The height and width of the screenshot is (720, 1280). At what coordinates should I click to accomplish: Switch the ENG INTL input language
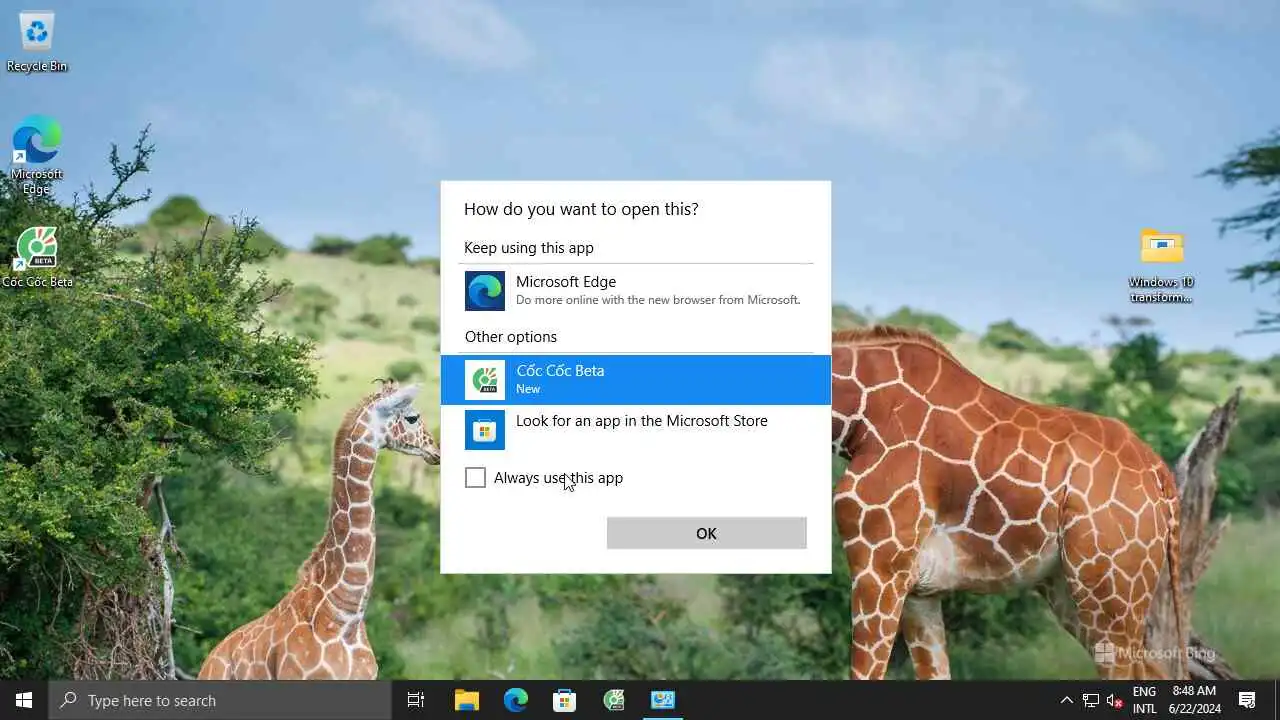(1144, 700)
